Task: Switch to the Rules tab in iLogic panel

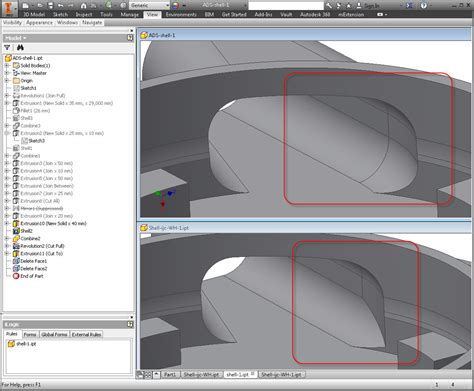Action: 12,334
